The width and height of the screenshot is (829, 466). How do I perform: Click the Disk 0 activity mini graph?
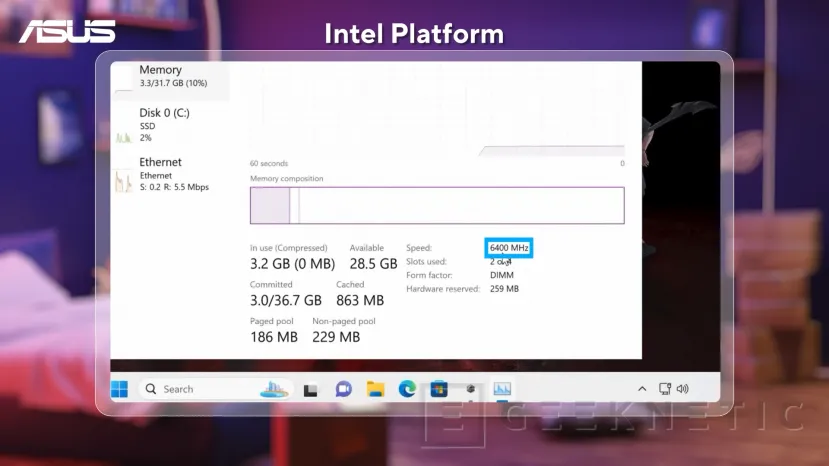coord(124,137)
